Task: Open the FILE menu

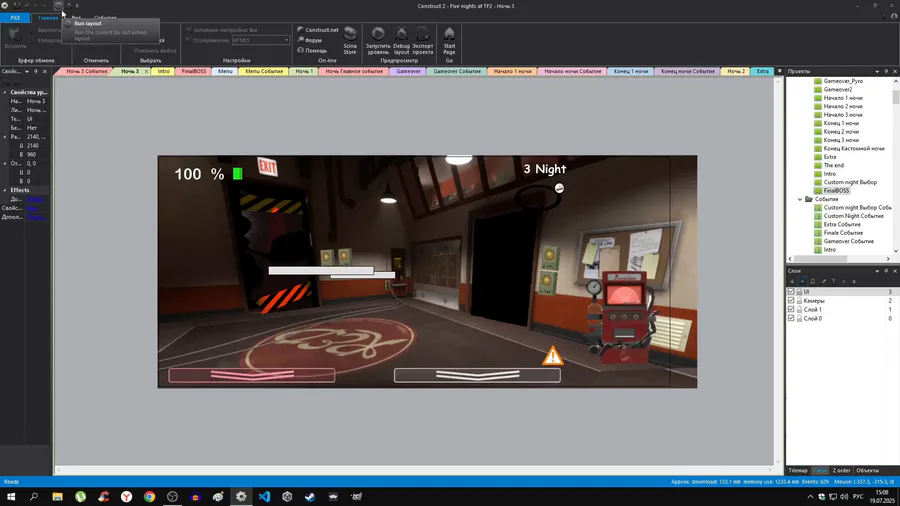Action: pyautogui.click(x=15, y=18)
